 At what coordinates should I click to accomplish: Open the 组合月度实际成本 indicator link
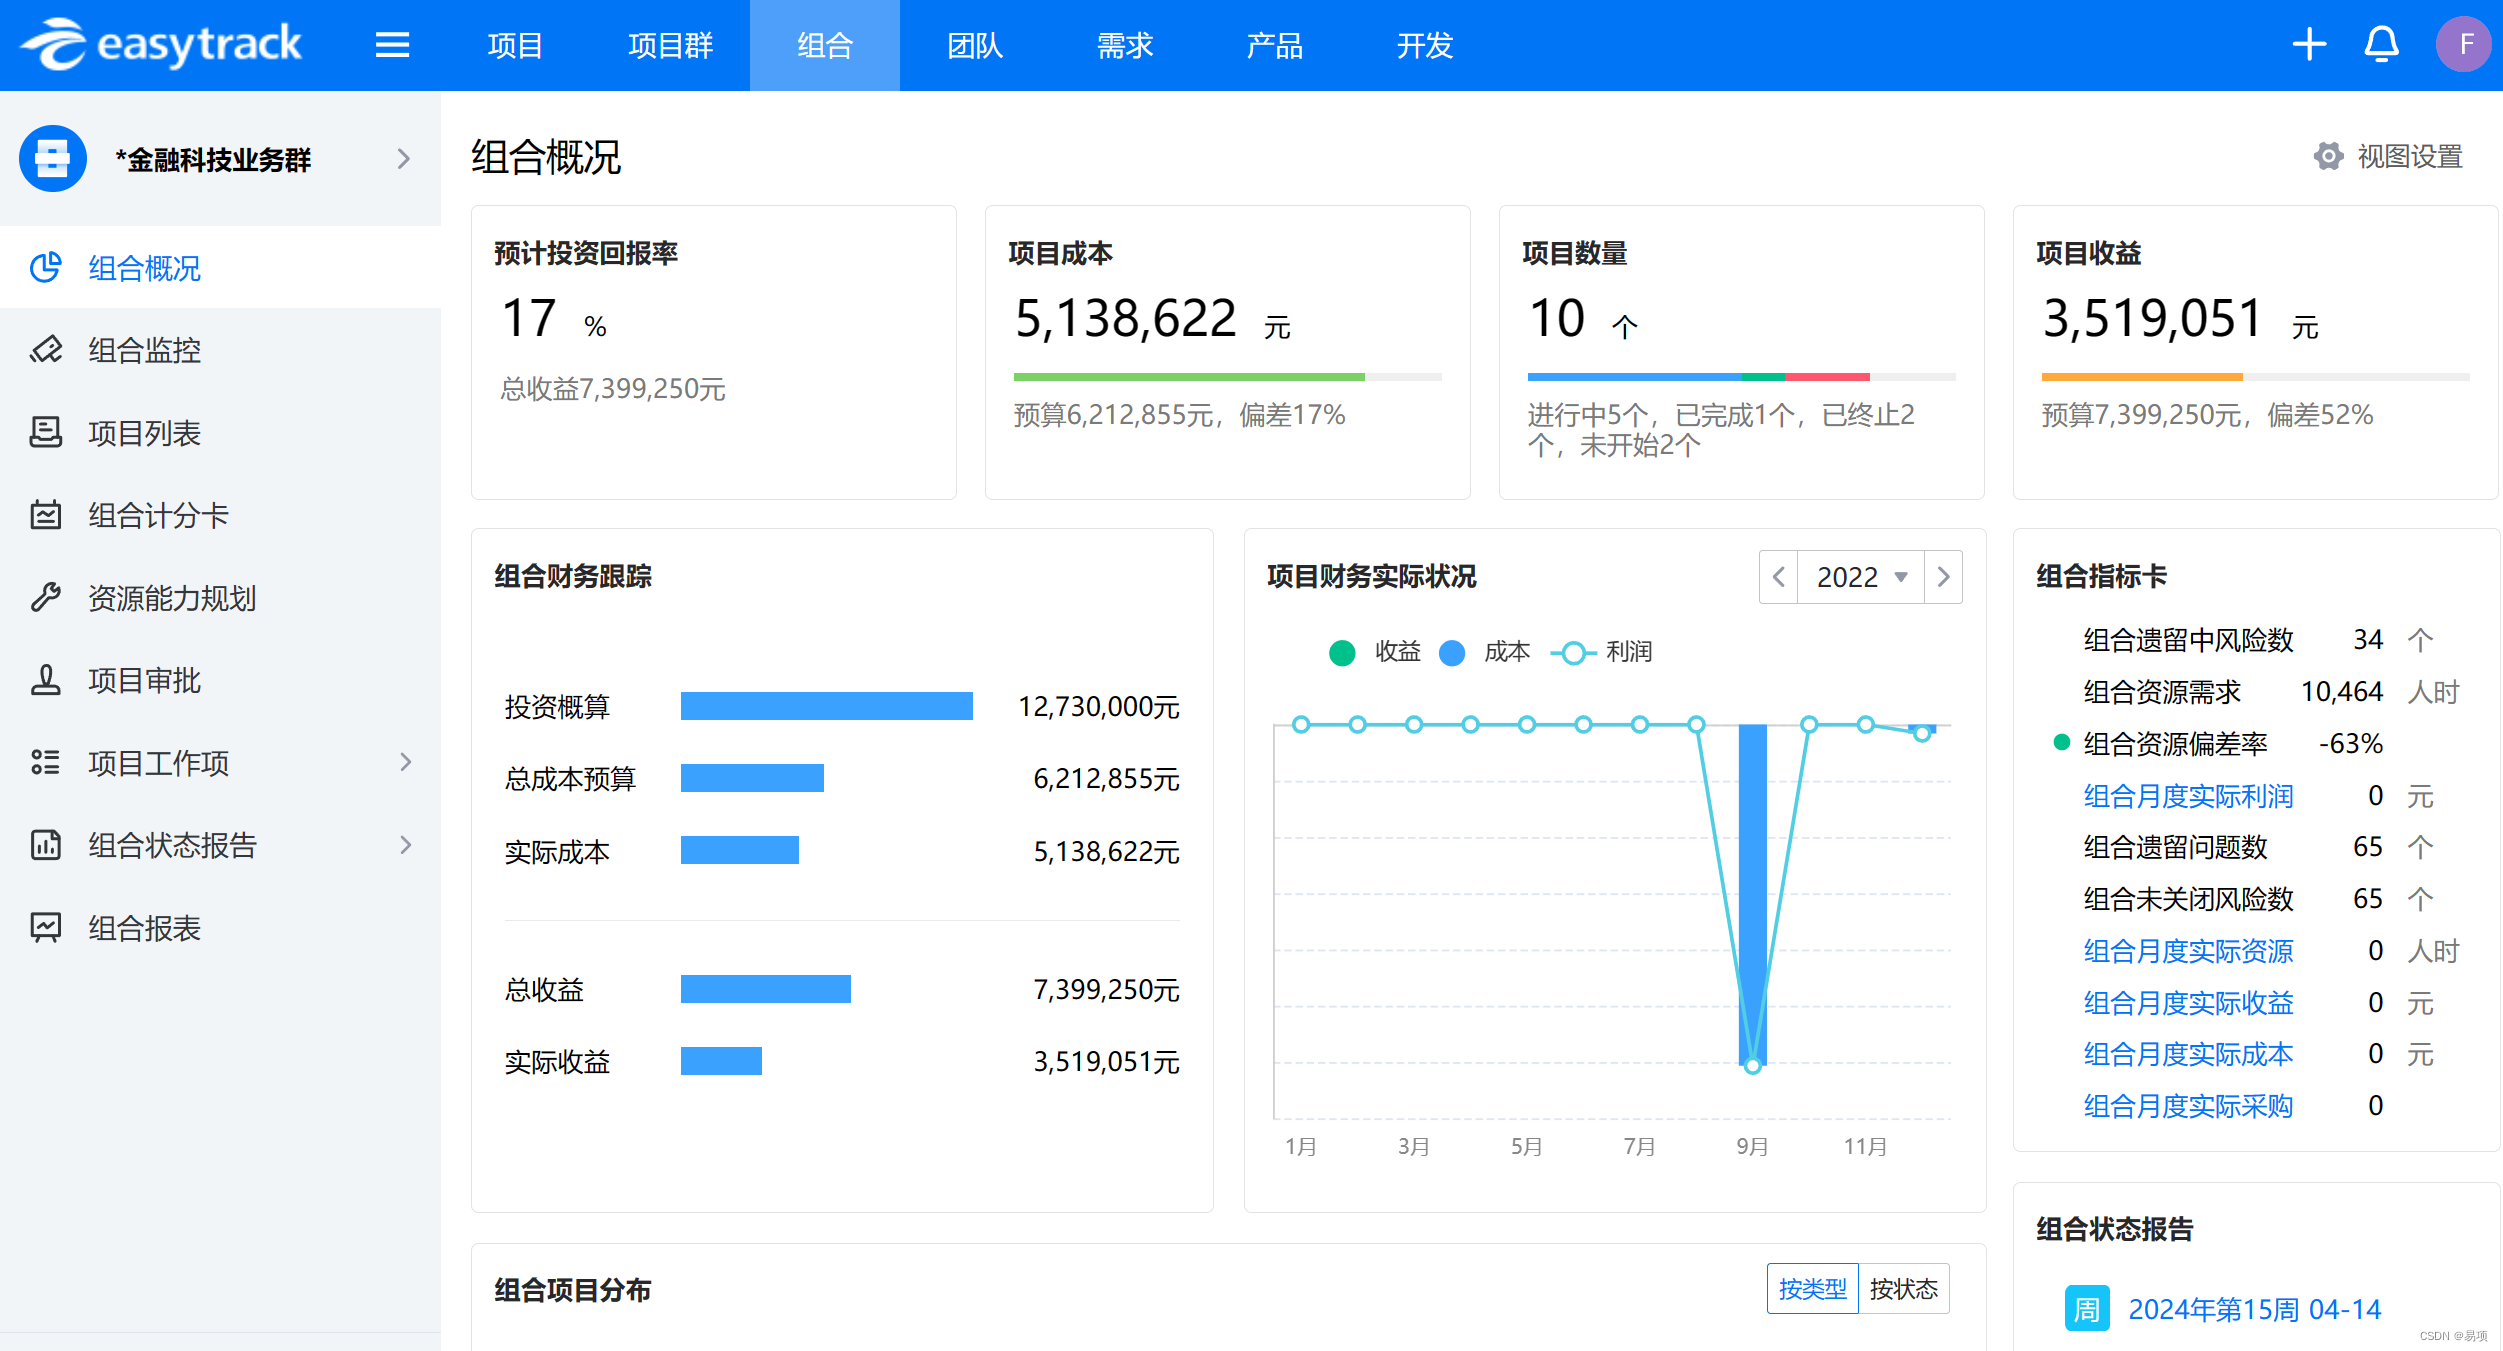[2188, 1054]
